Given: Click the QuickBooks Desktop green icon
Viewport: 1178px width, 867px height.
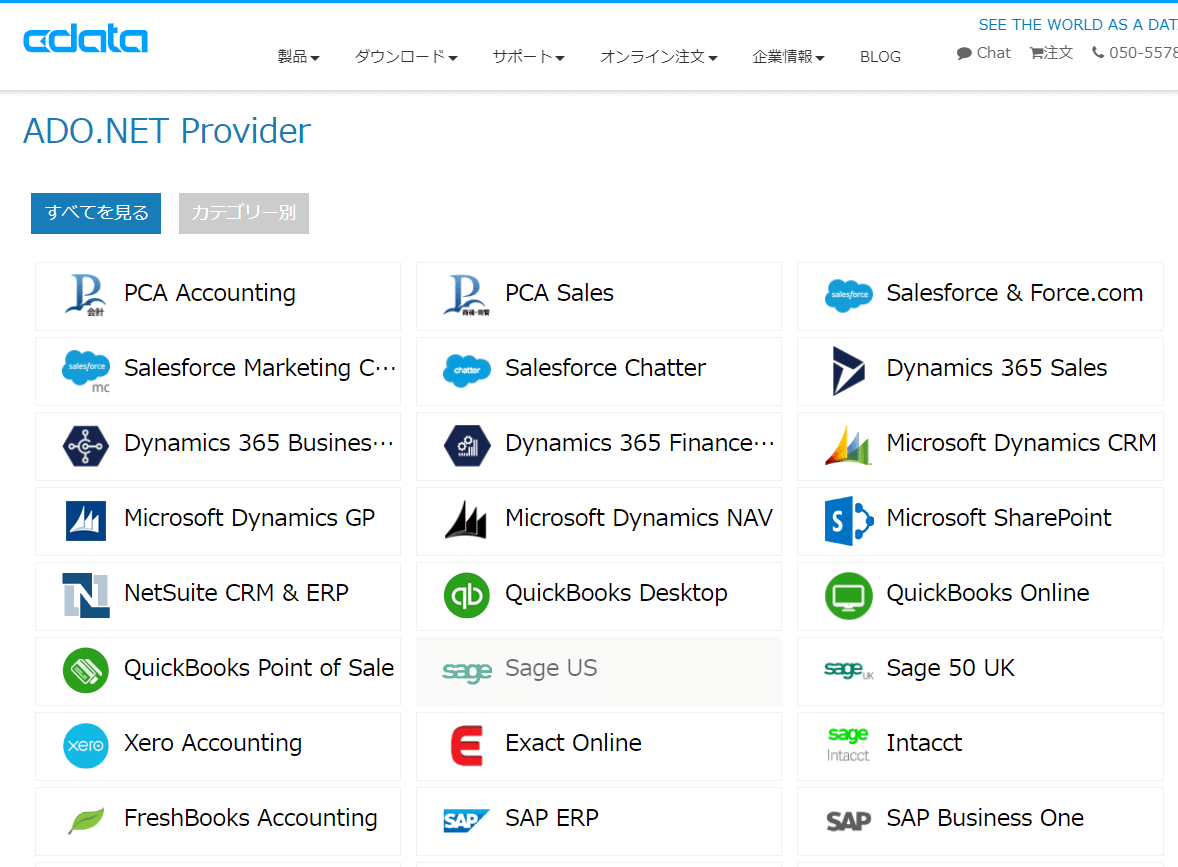Looking at the screenshot, I should (467, 596).
